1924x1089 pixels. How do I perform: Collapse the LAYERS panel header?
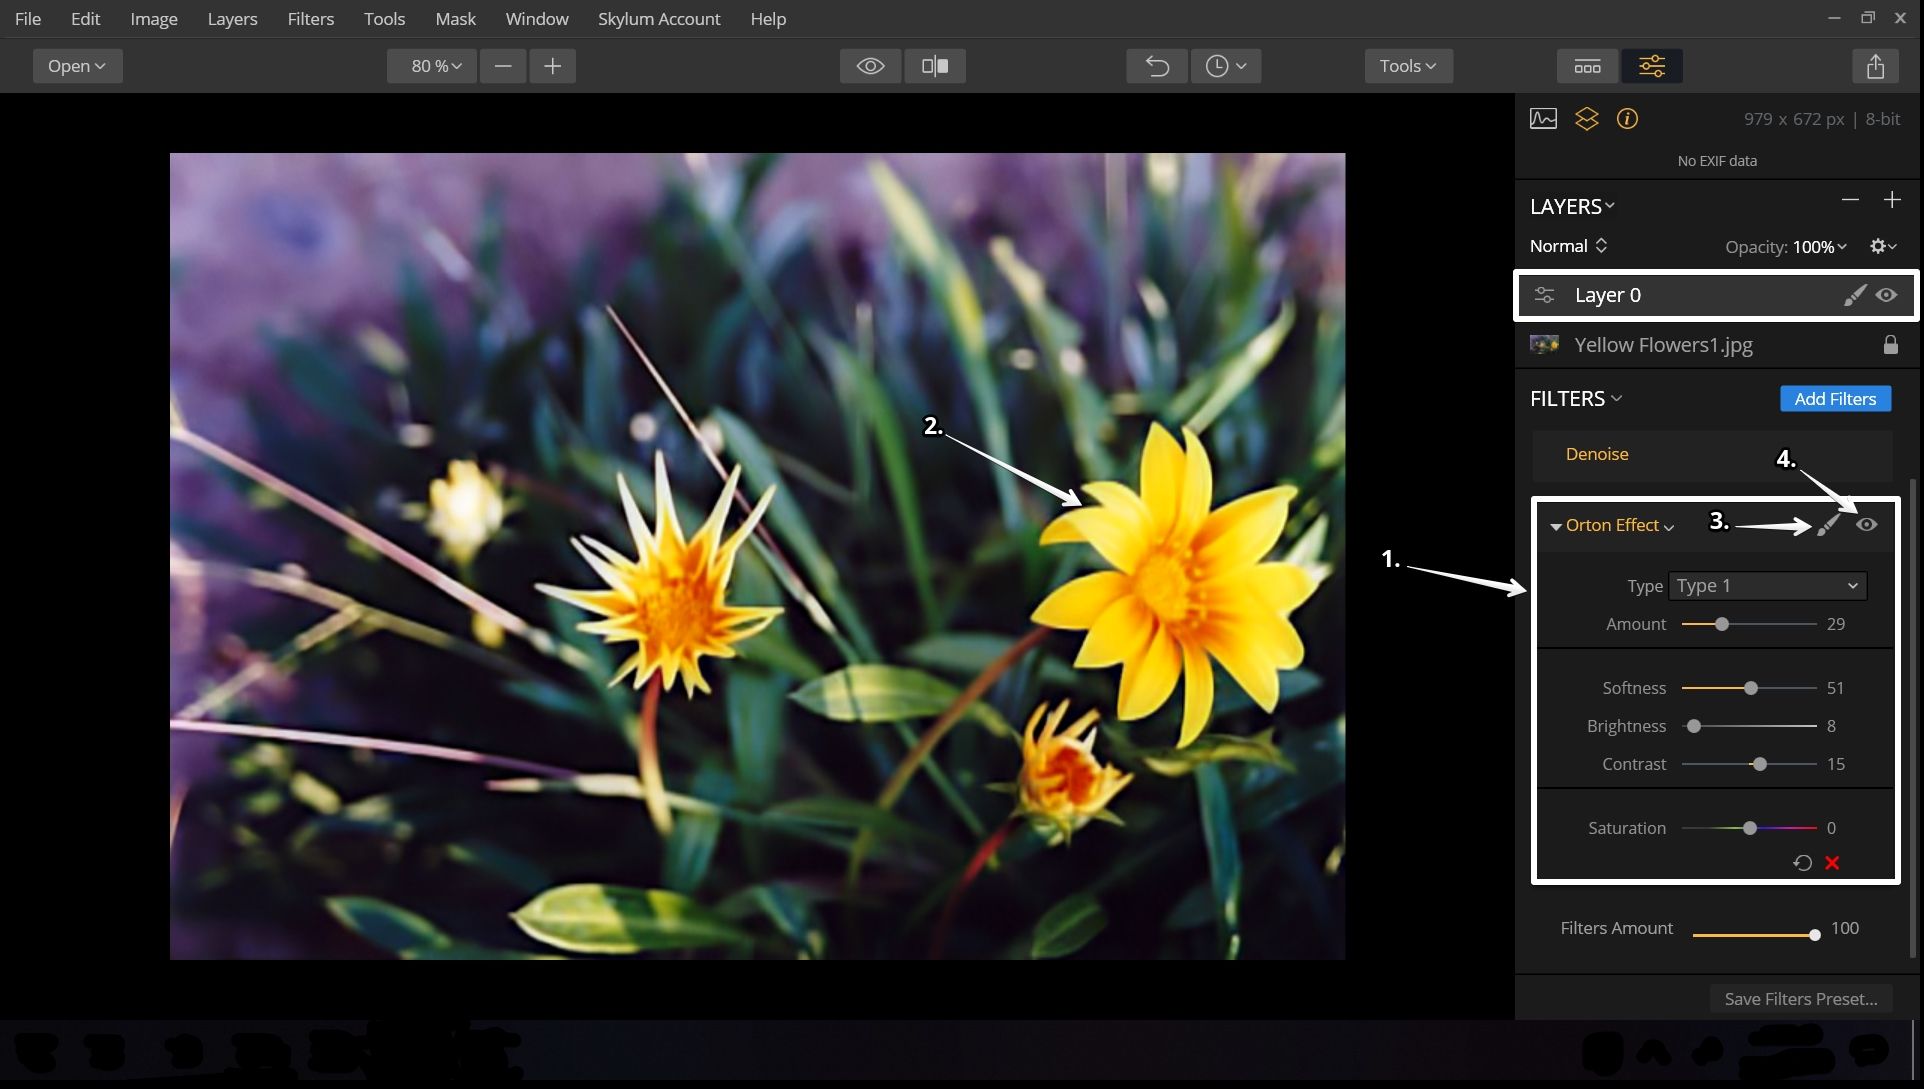click(x=1572, y=207)
